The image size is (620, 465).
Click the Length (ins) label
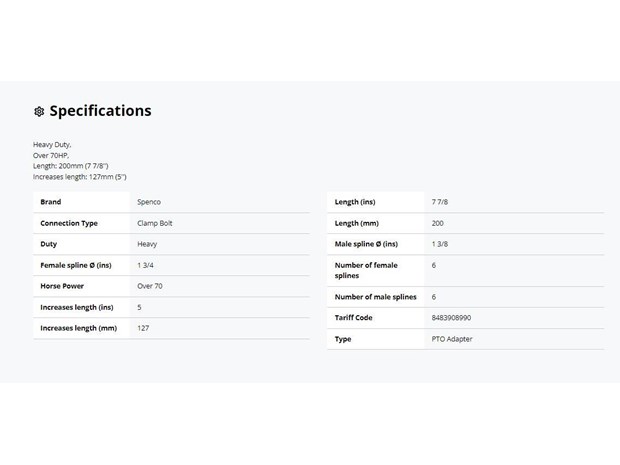355,202
